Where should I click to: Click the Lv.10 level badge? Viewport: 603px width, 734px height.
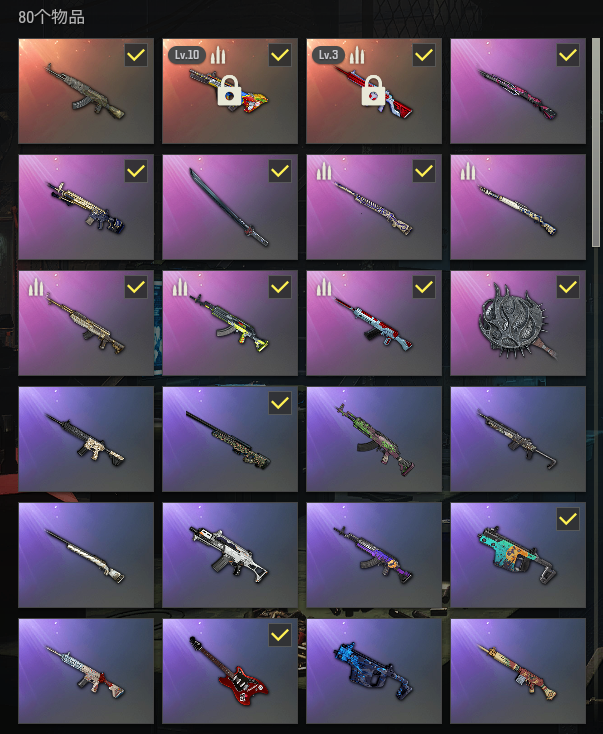(x=187, y=55)
